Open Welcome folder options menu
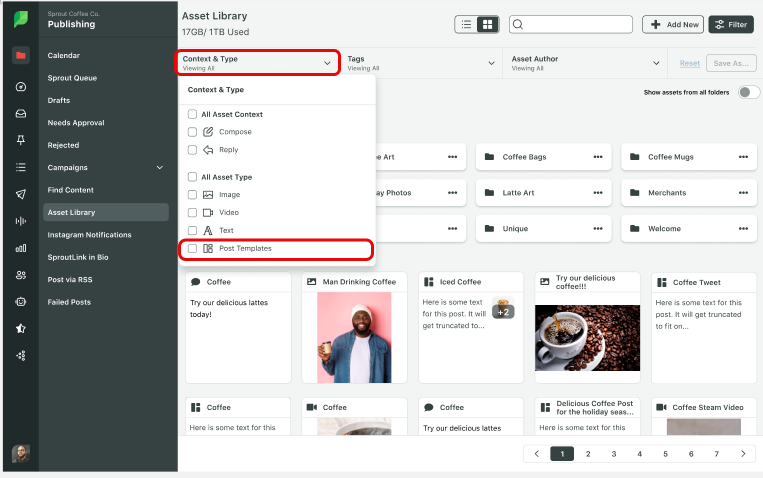 point(744,228)
